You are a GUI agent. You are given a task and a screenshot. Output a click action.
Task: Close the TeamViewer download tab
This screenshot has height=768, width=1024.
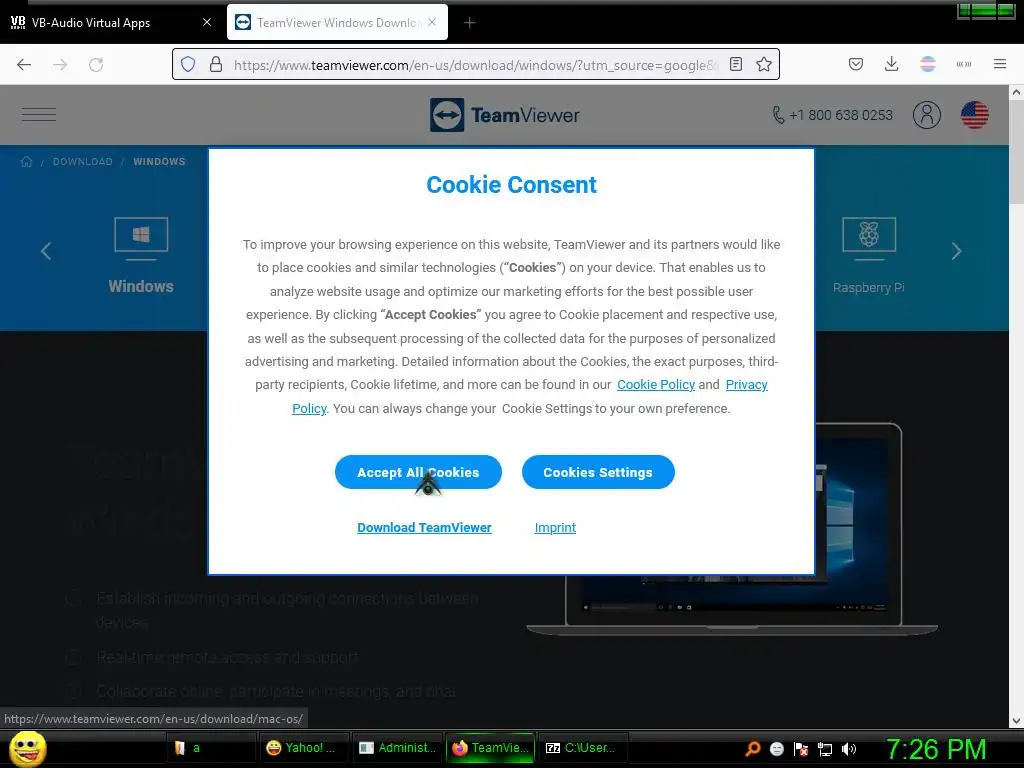pyautogui.click(x=432, y=22)
